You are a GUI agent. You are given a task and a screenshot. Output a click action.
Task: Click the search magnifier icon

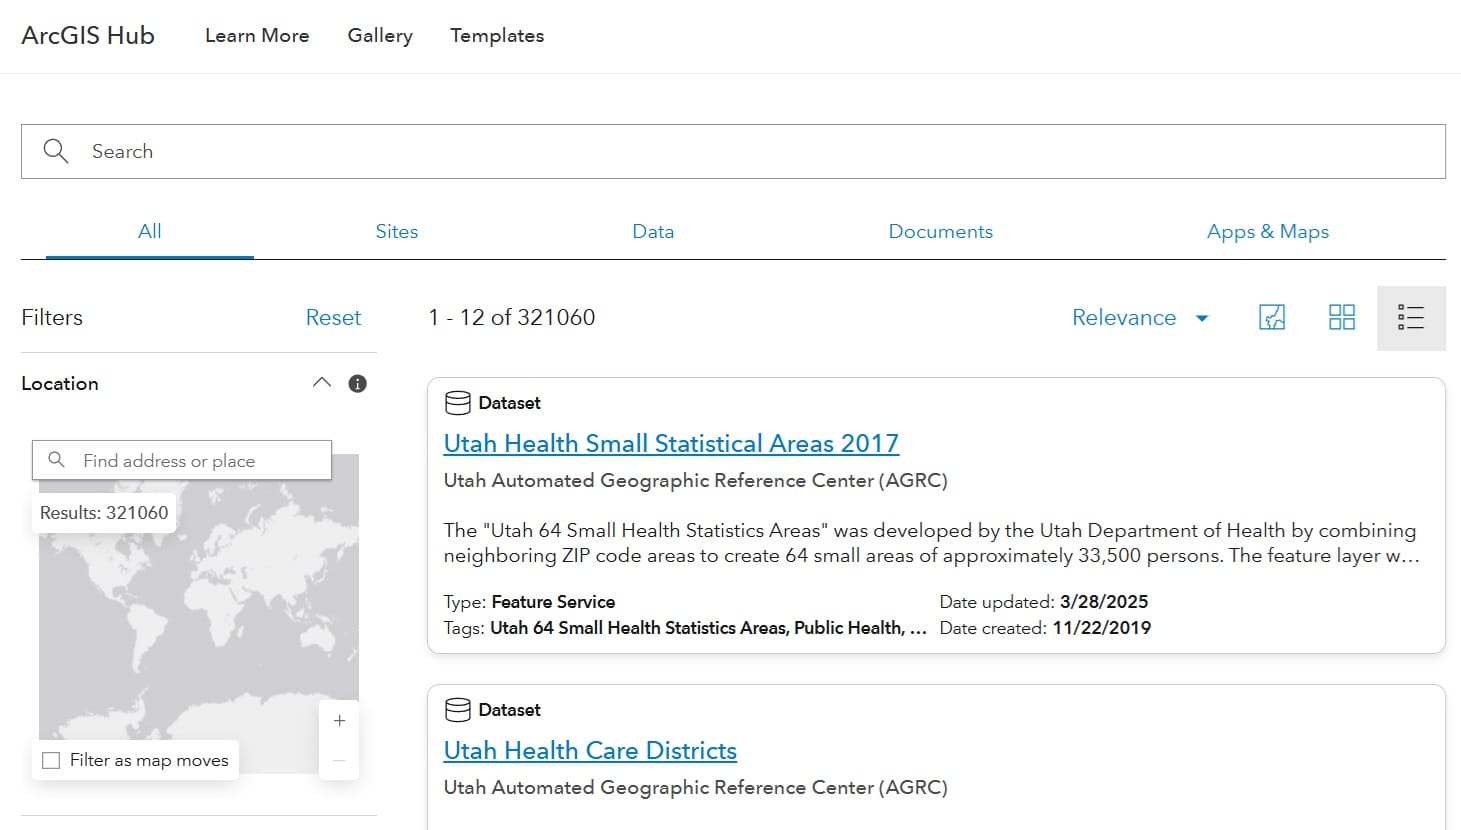pos(56,151)
